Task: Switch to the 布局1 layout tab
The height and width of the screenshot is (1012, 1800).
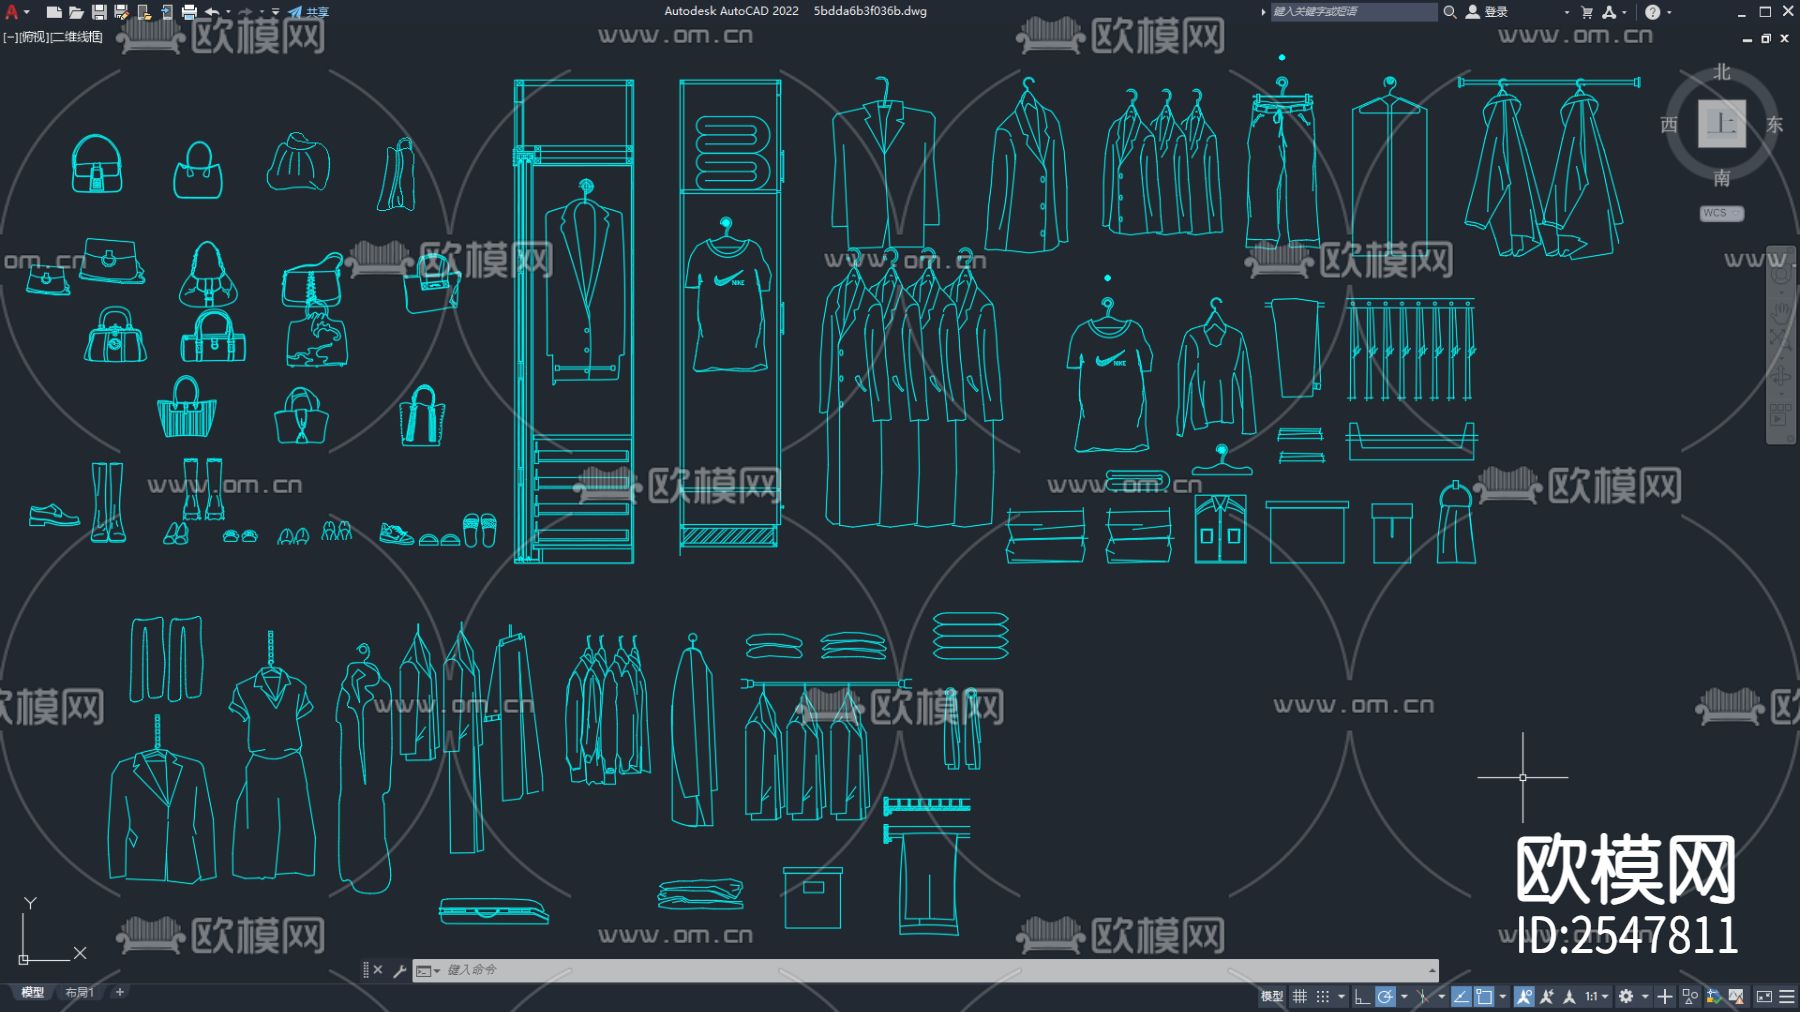Action: [x=79, y=992]
